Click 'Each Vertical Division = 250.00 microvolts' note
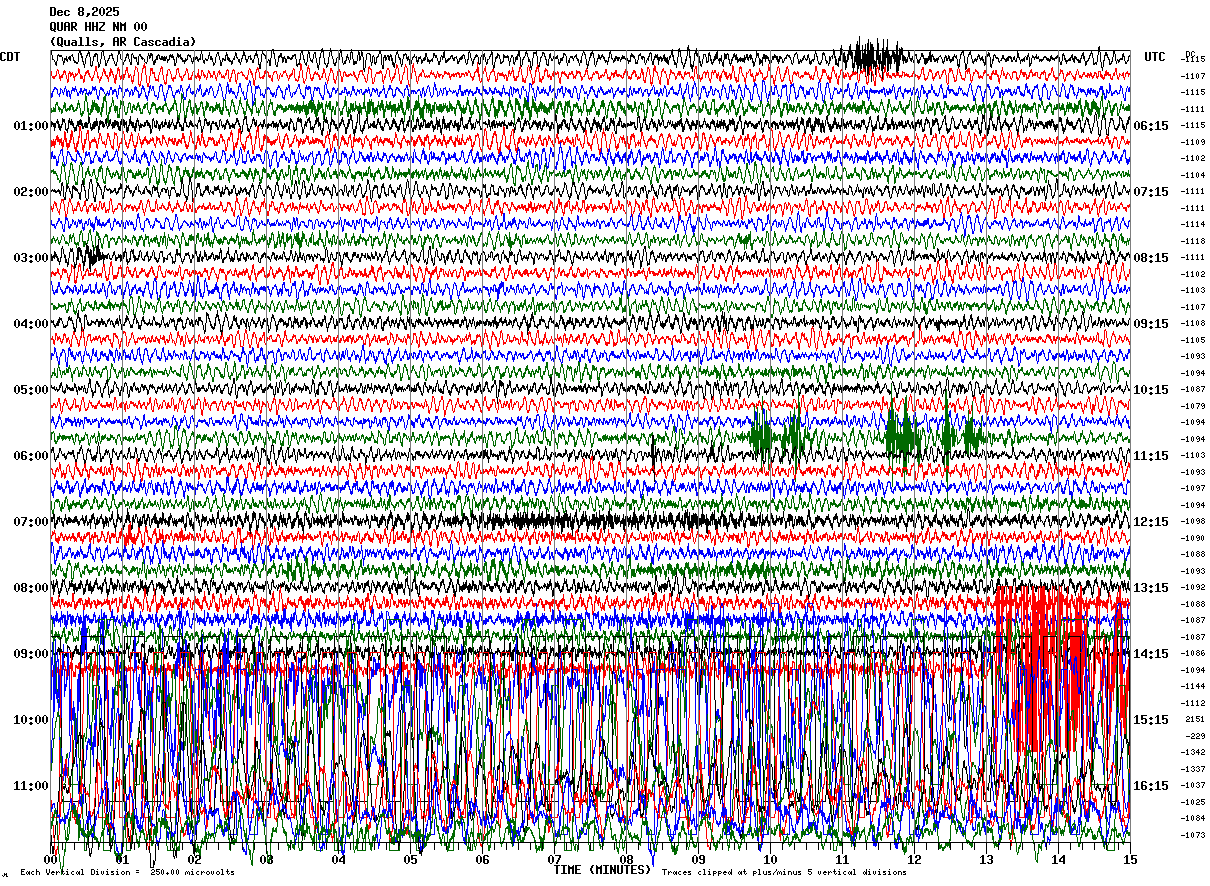1210x886 pixels. [127, 873]
